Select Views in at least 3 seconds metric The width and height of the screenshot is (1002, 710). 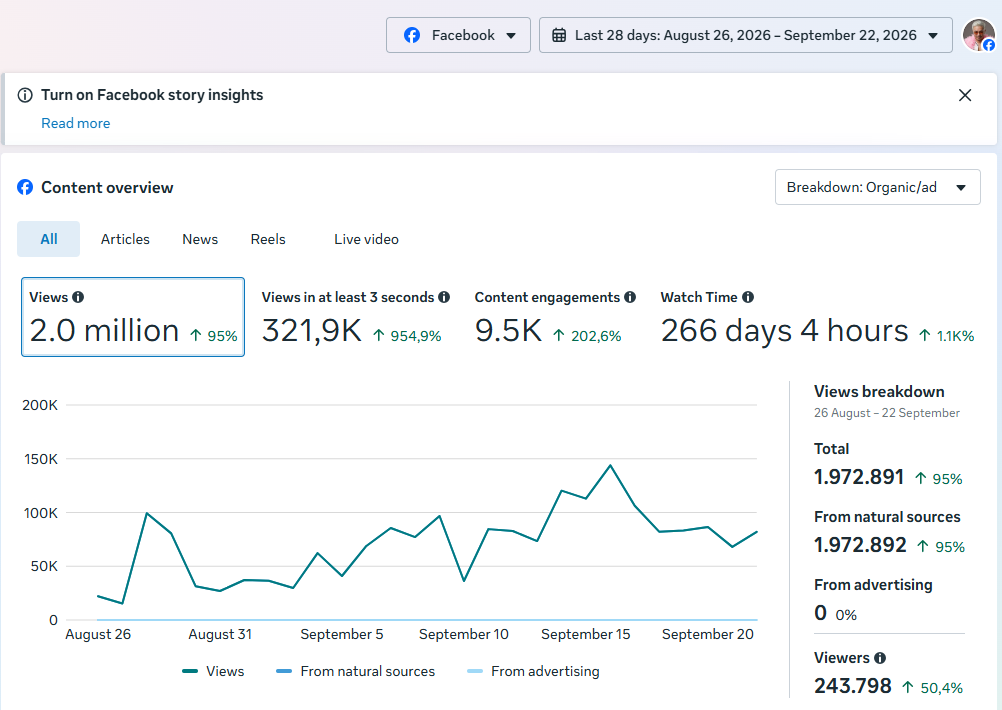coord(355,317)
